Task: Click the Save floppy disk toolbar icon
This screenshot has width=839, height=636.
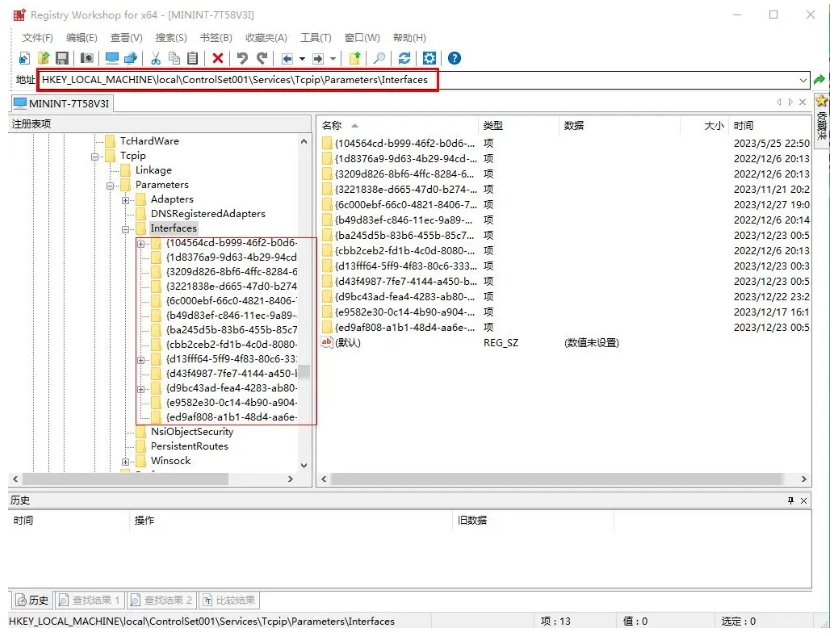Action: pos(62,59)
